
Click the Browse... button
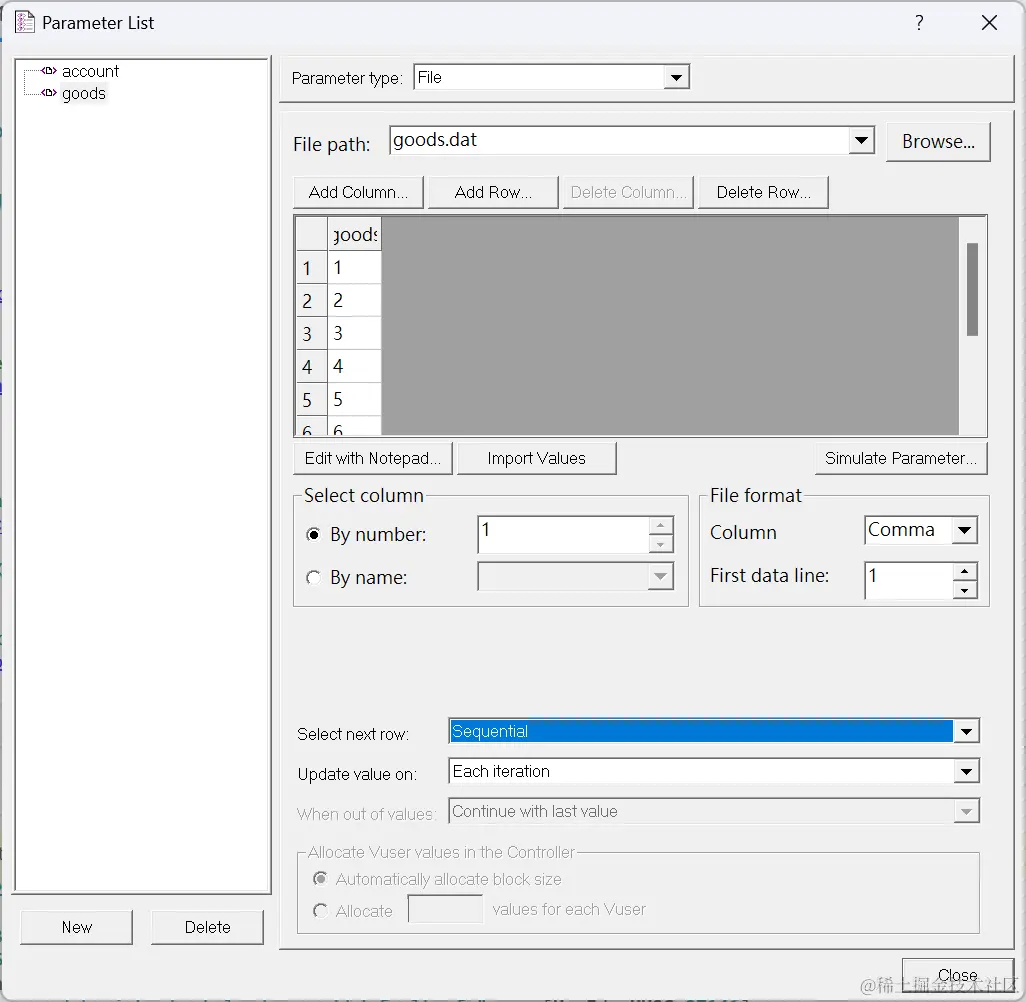tap(938, 141)
